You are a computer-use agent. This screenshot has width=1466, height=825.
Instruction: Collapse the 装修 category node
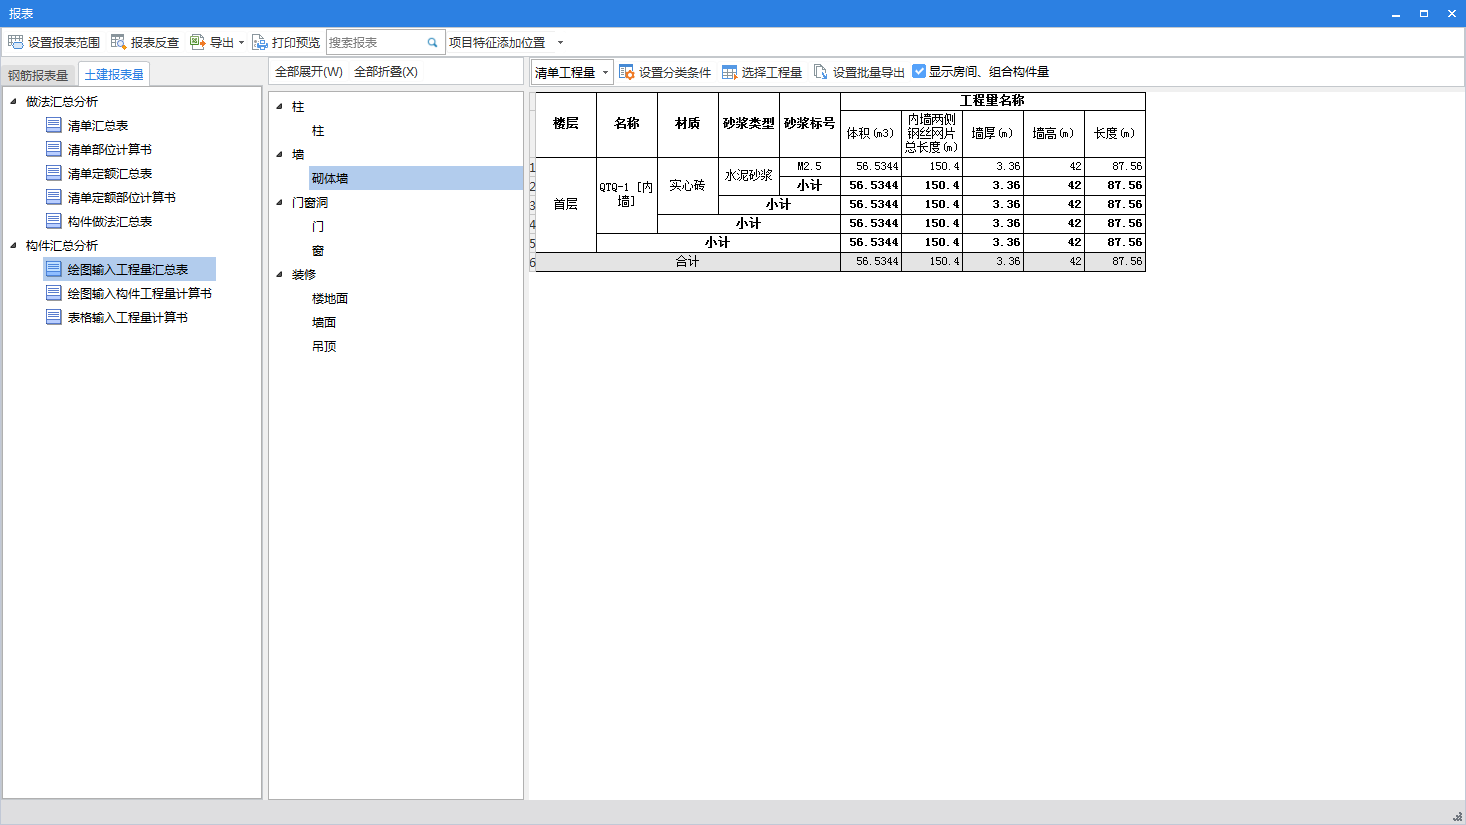[x=279, y=274]
